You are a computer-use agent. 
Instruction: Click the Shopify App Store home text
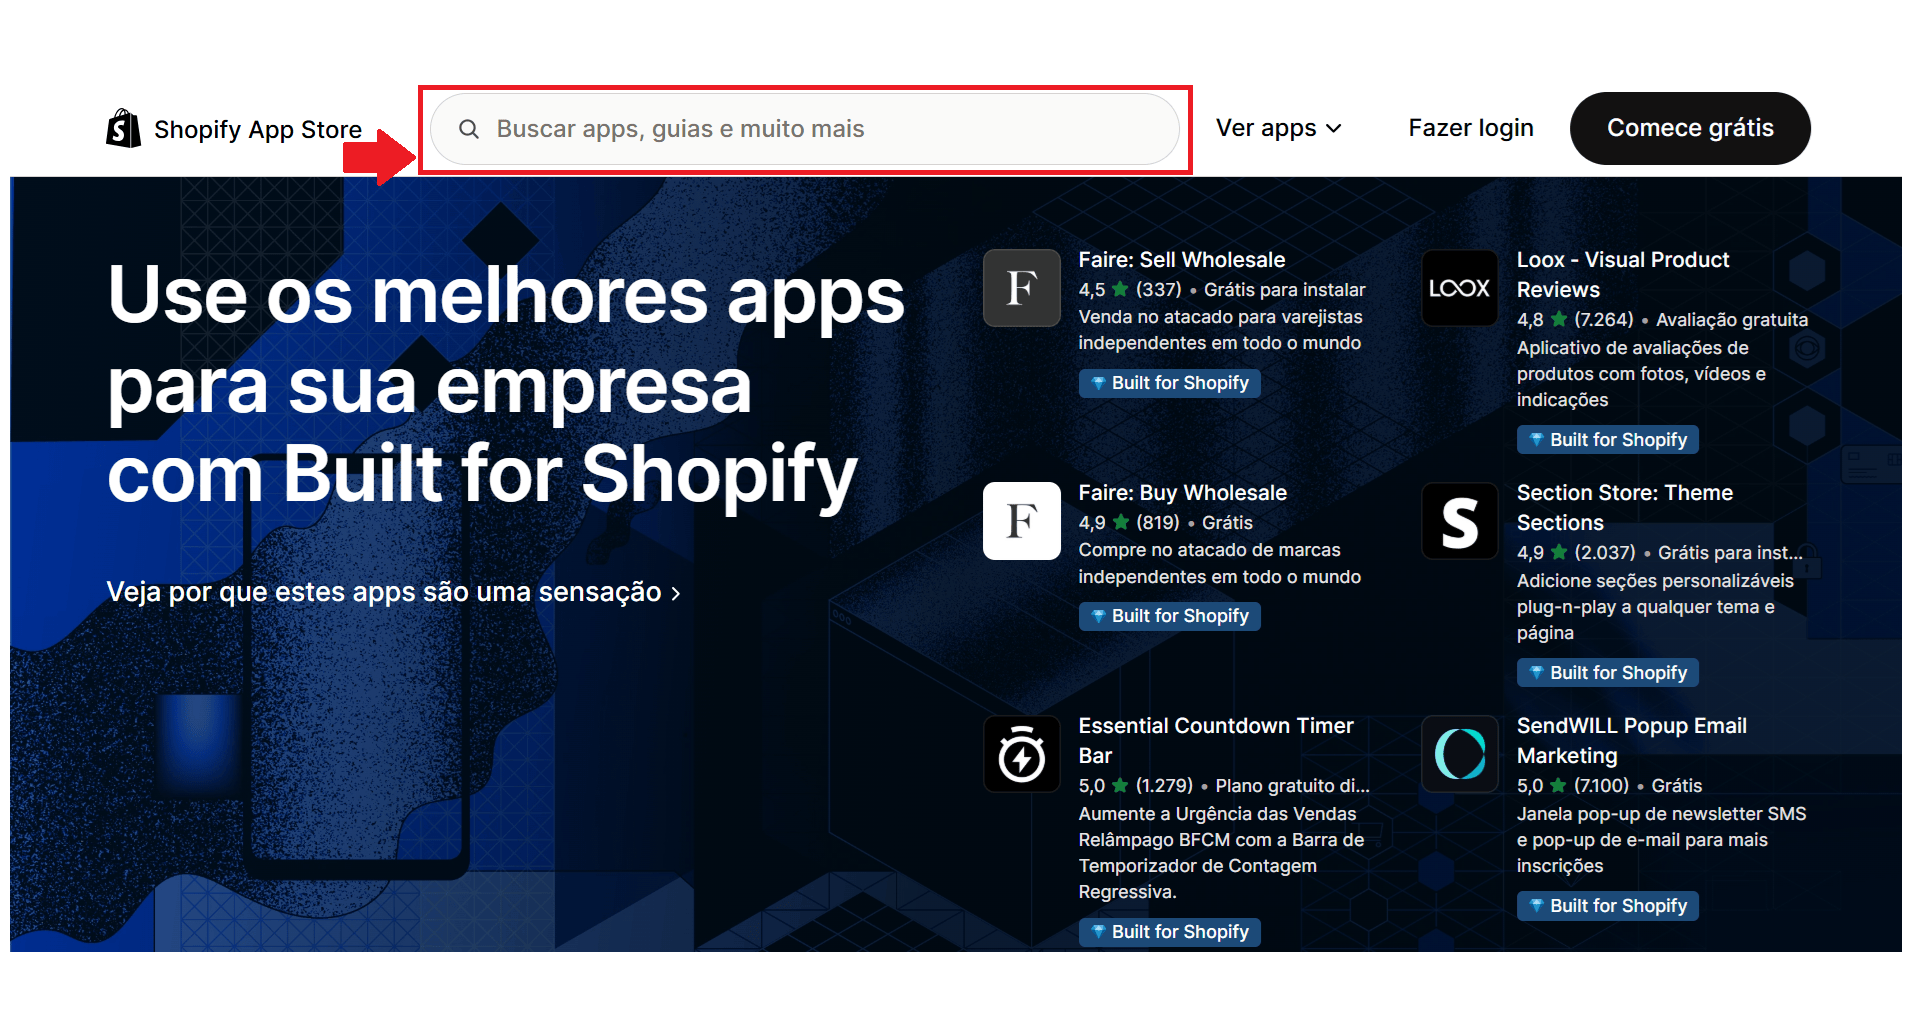tap(258, 130)
